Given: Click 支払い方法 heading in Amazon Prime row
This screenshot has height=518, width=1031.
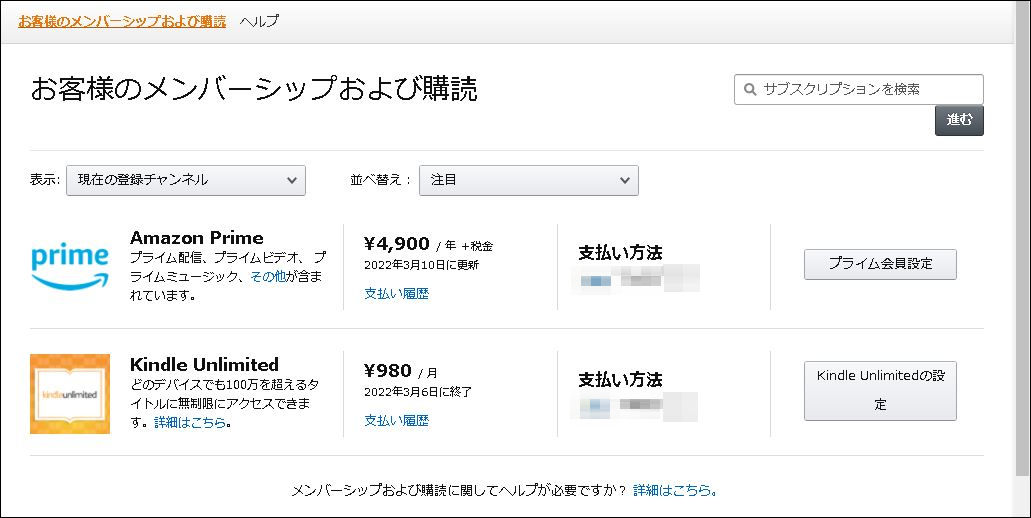Looking at the screenshot, I should [620, 252].
